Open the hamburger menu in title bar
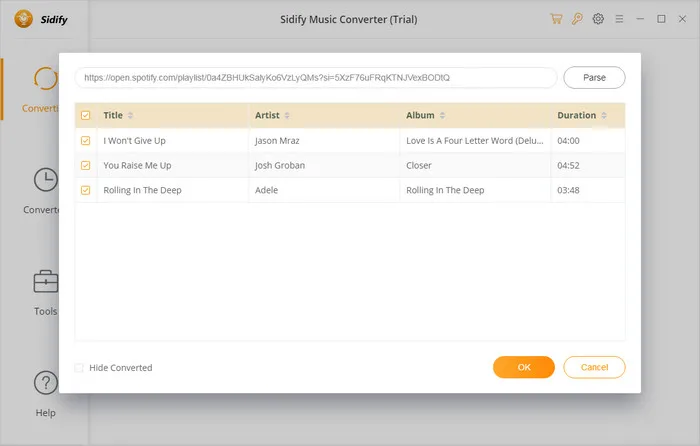The image size is (700, 446). click(620, 19)
